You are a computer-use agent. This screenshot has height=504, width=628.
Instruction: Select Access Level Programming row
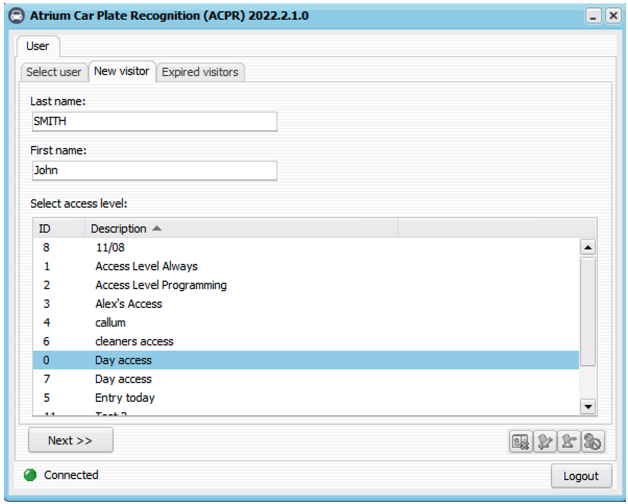coord(306,285)
